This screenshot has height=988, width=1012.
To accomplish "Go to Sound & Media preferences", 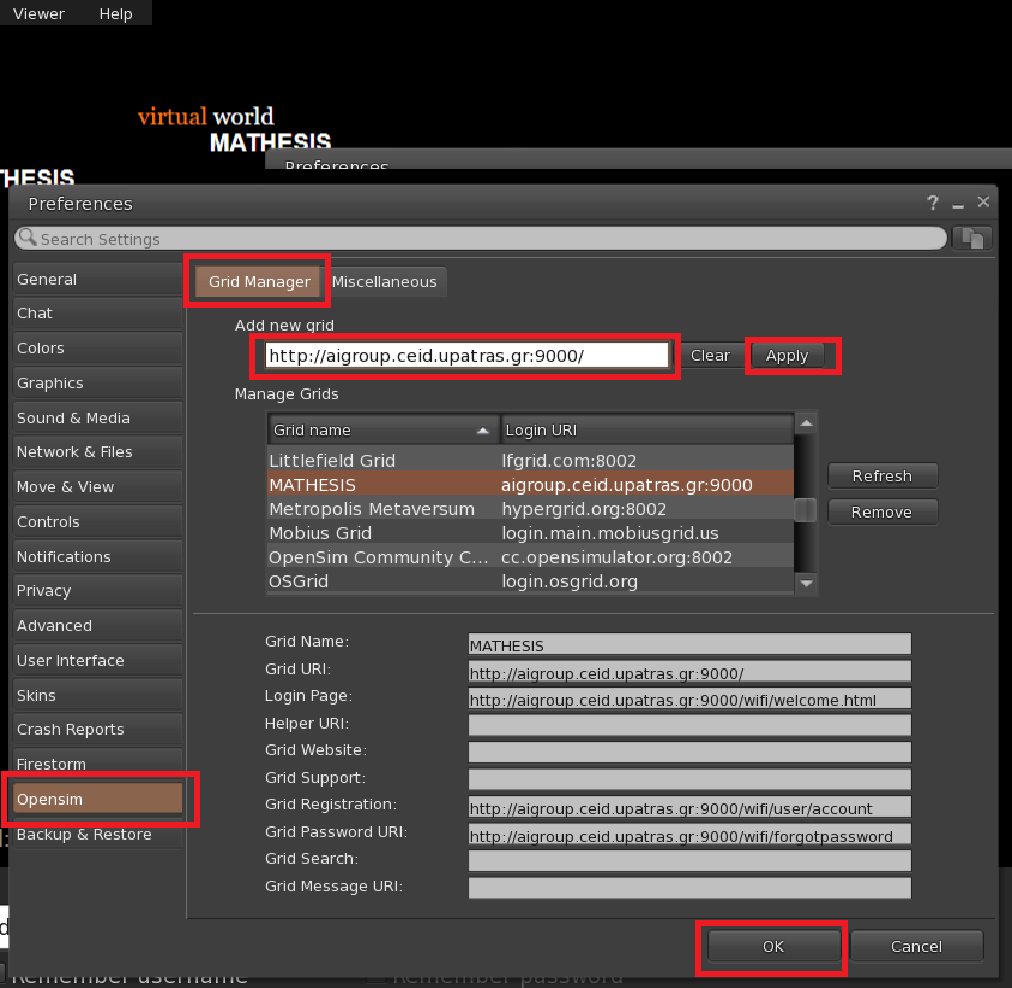I will coord(97,418).
